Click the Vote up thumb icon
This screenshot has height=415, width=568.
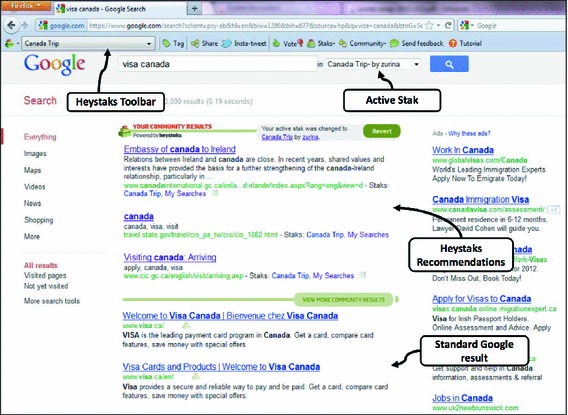tap(277, 43)
